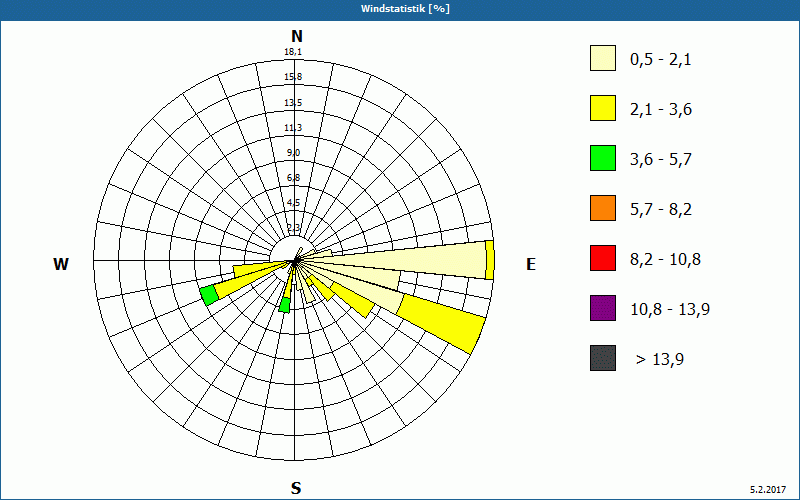Click the 9,0 radial axis value
Screen dimensions: 800x500
point(293,153)
